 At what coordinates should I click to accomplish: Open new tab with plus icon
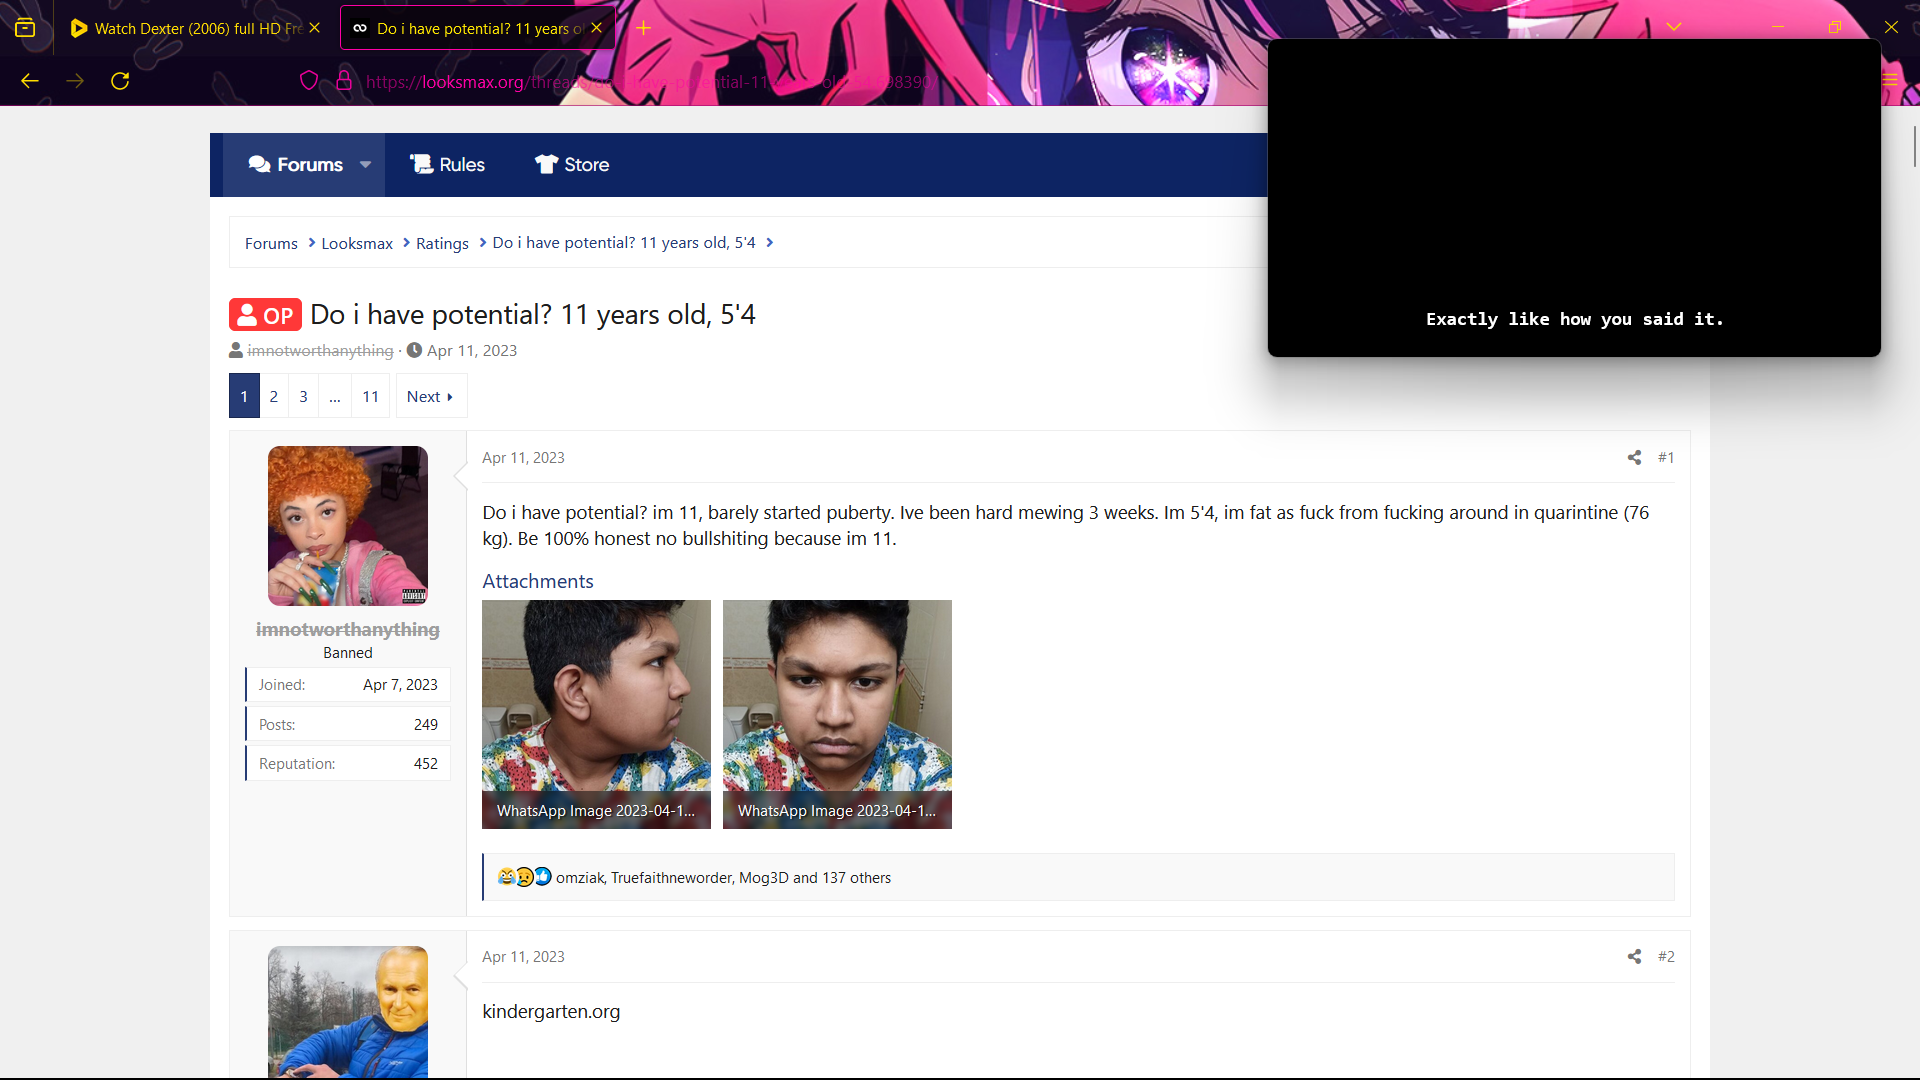pyautogui.click(x=644, y=28)
